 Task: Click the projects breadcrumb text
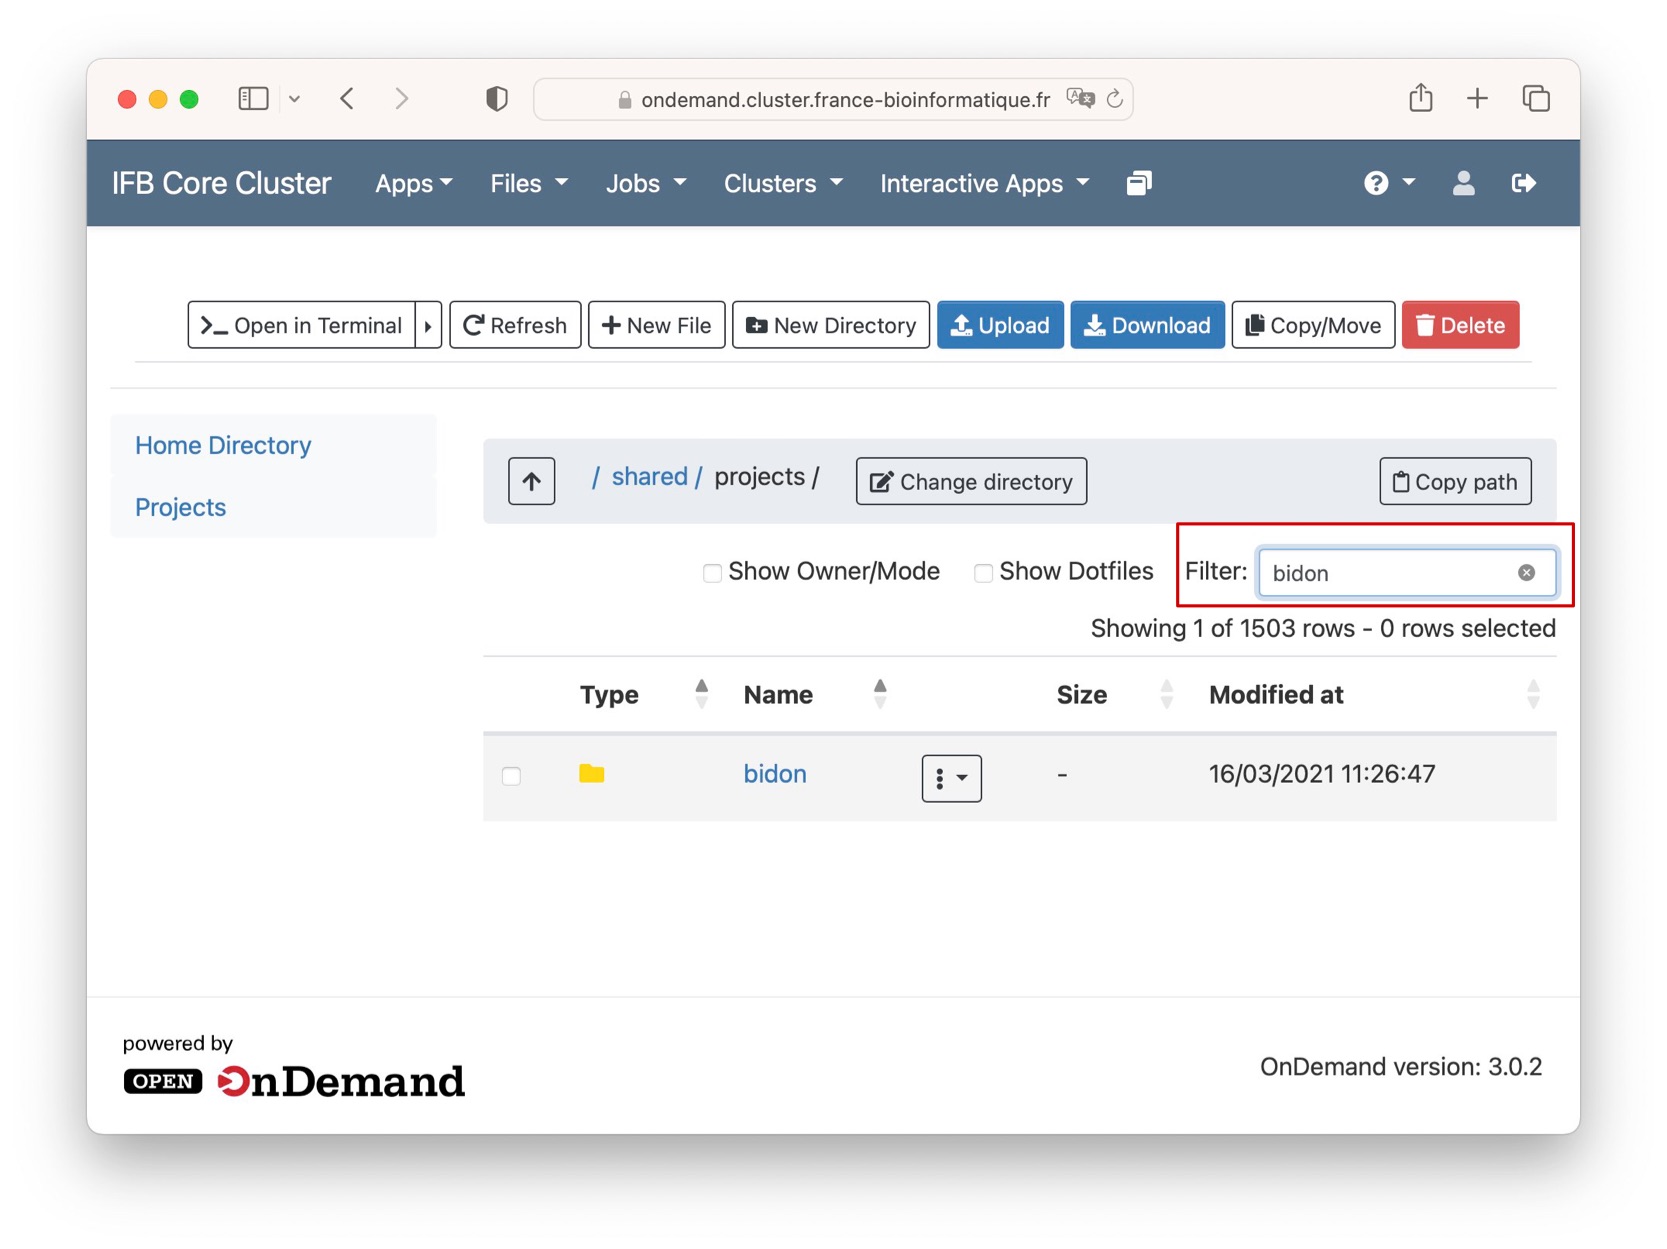pyautogui.click(x=759, y=476)
